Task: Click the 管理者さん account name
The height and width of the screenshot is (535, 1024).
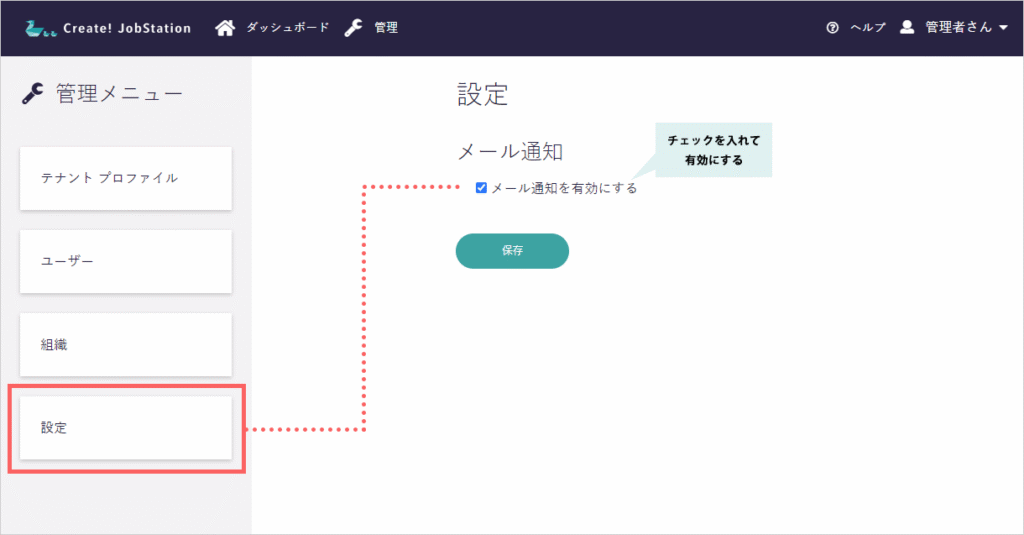Action: pyautogui.click(x=958, y=28)
